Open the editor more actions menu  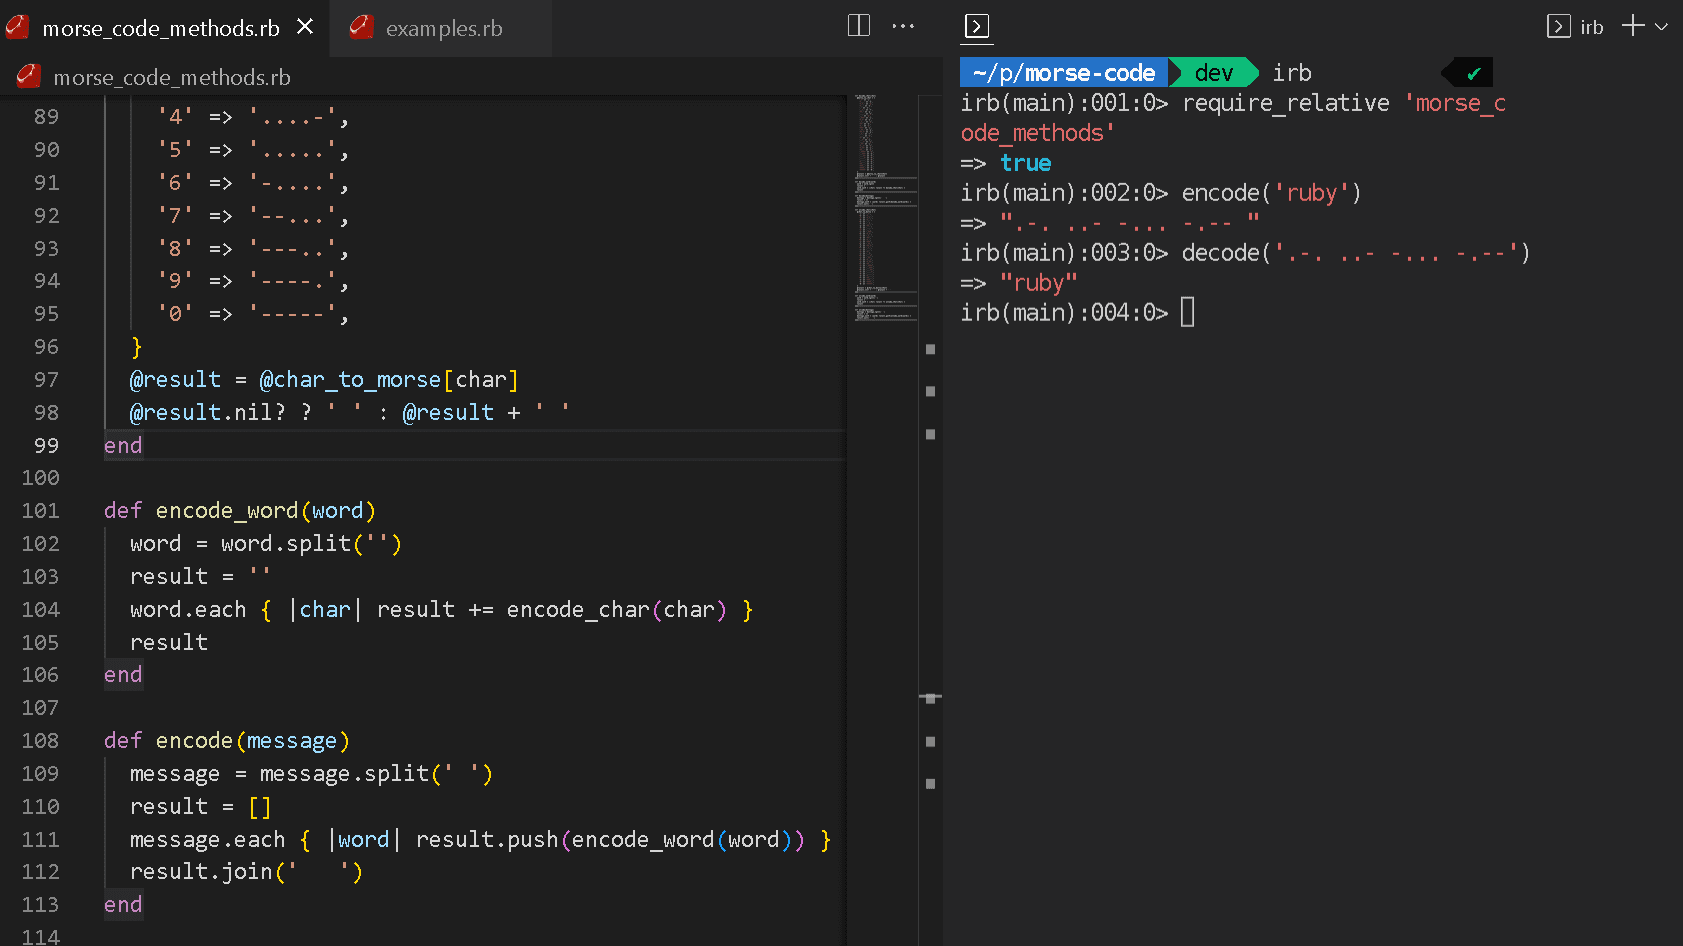coord(903,26)
